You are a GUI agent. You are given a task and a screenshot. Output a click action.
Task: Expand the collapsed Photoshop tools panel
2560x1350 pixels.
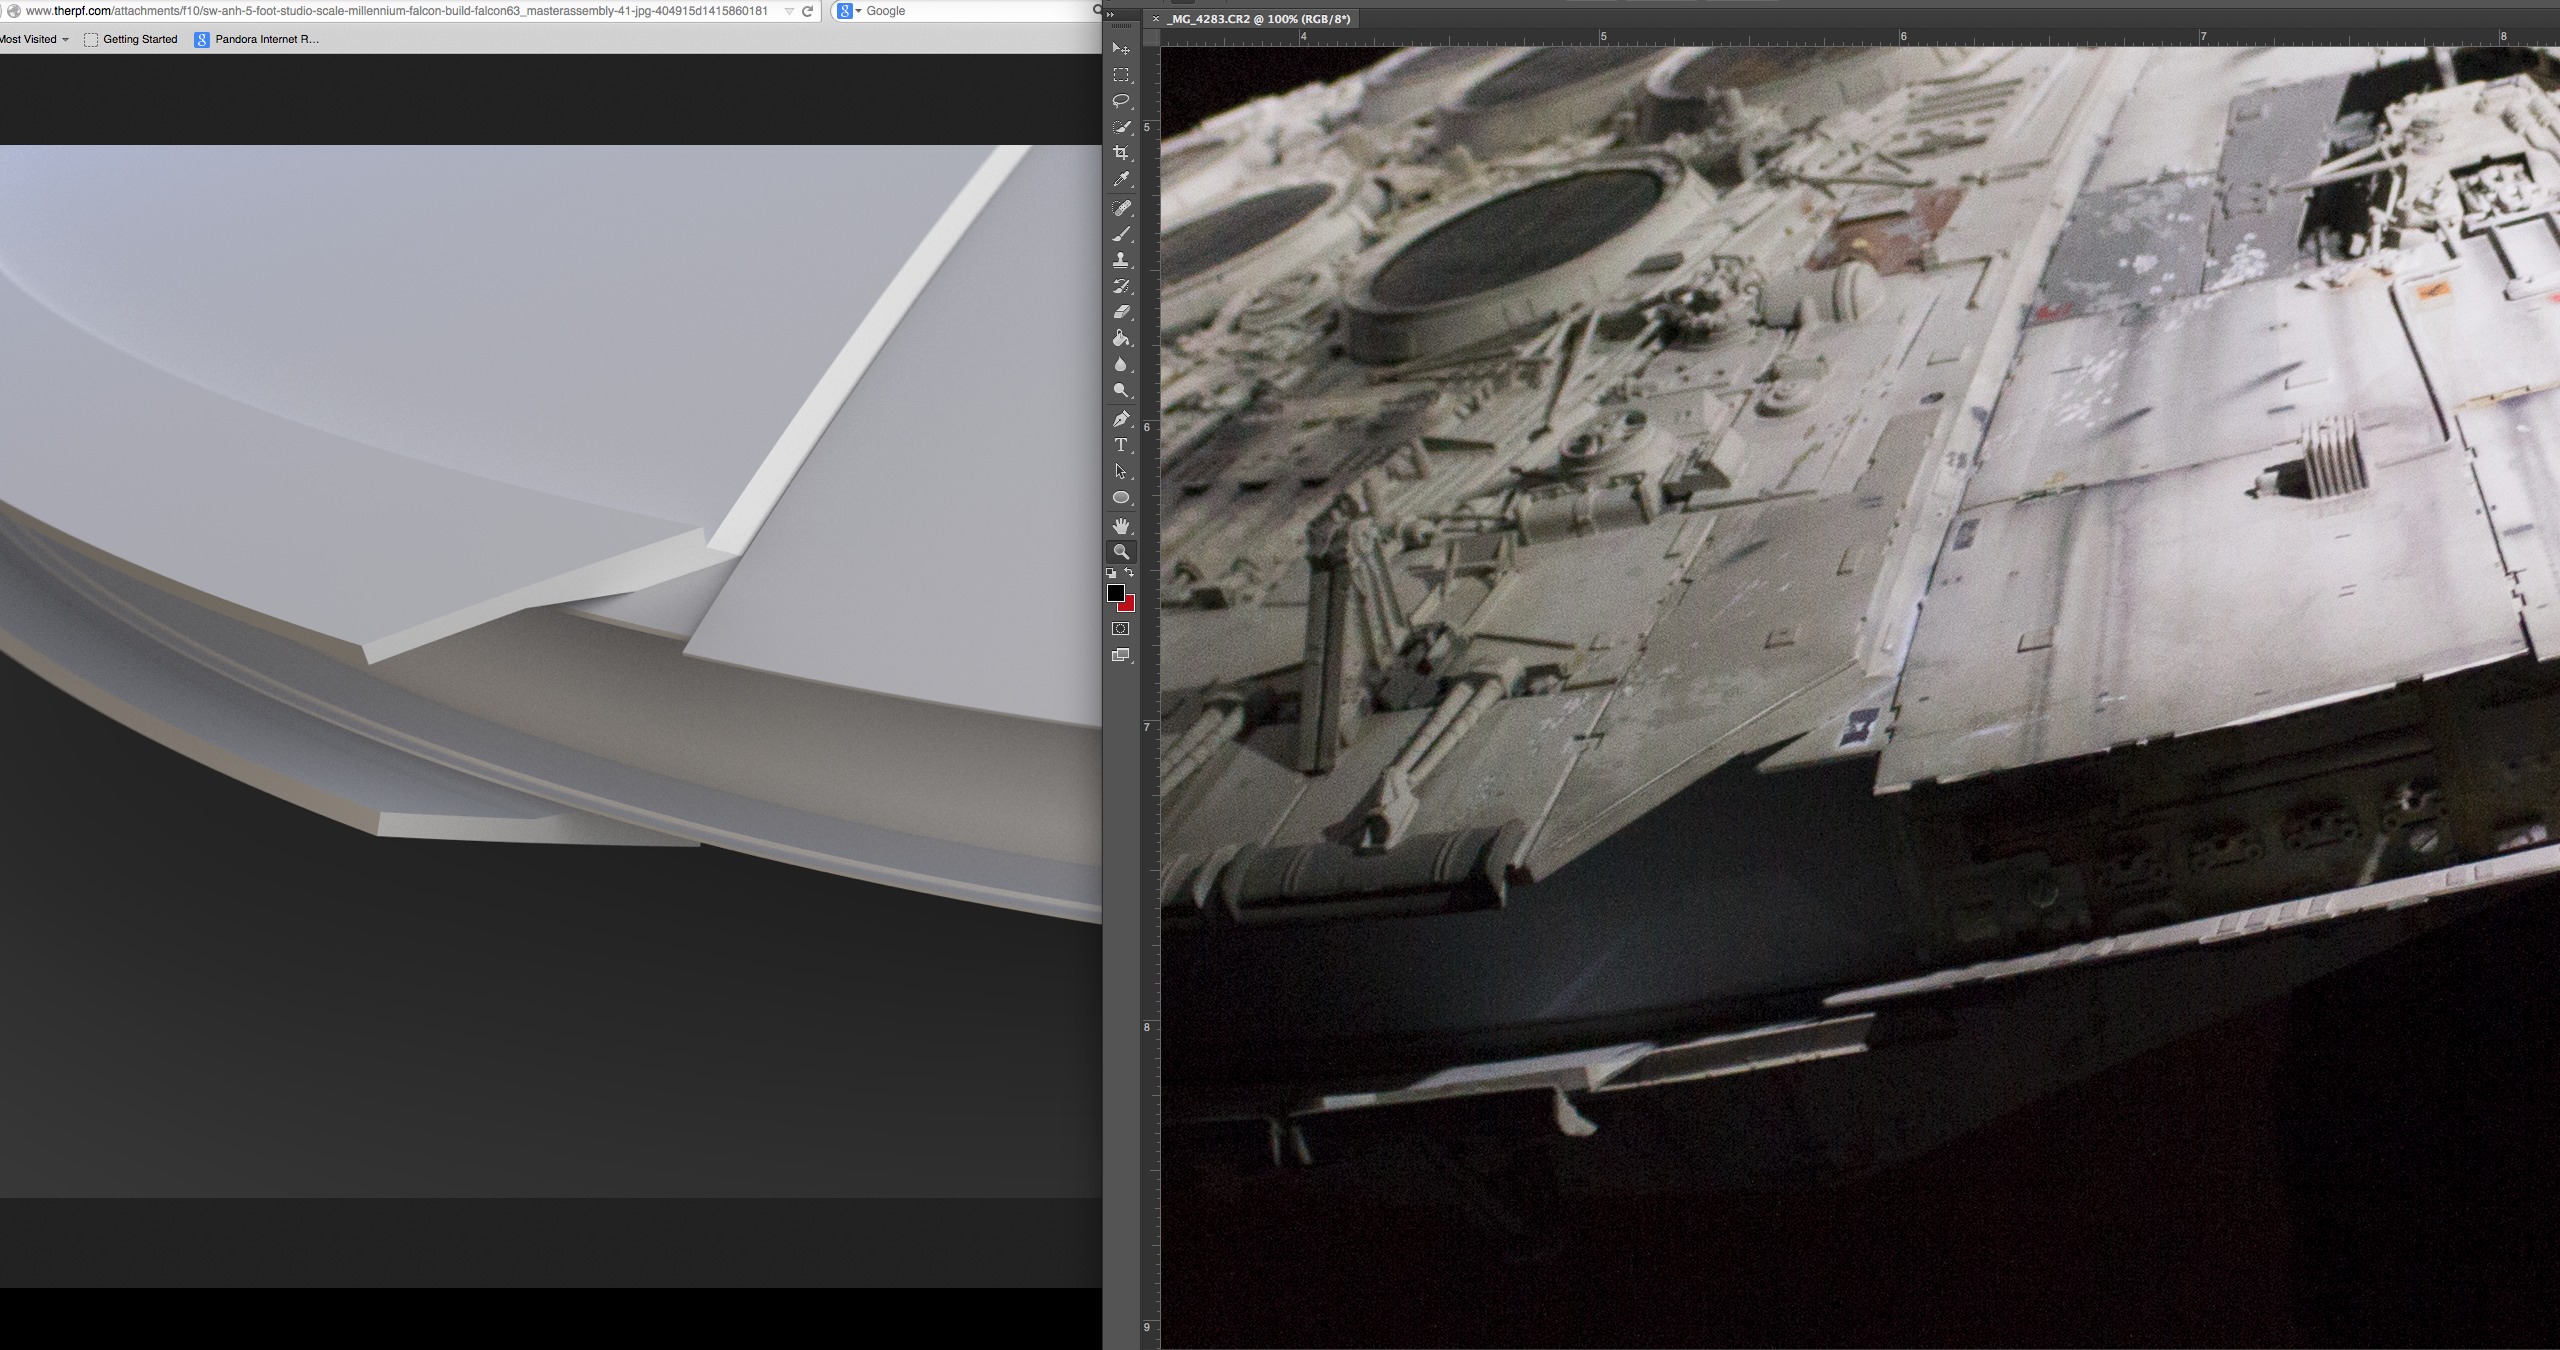(1111, 15)
